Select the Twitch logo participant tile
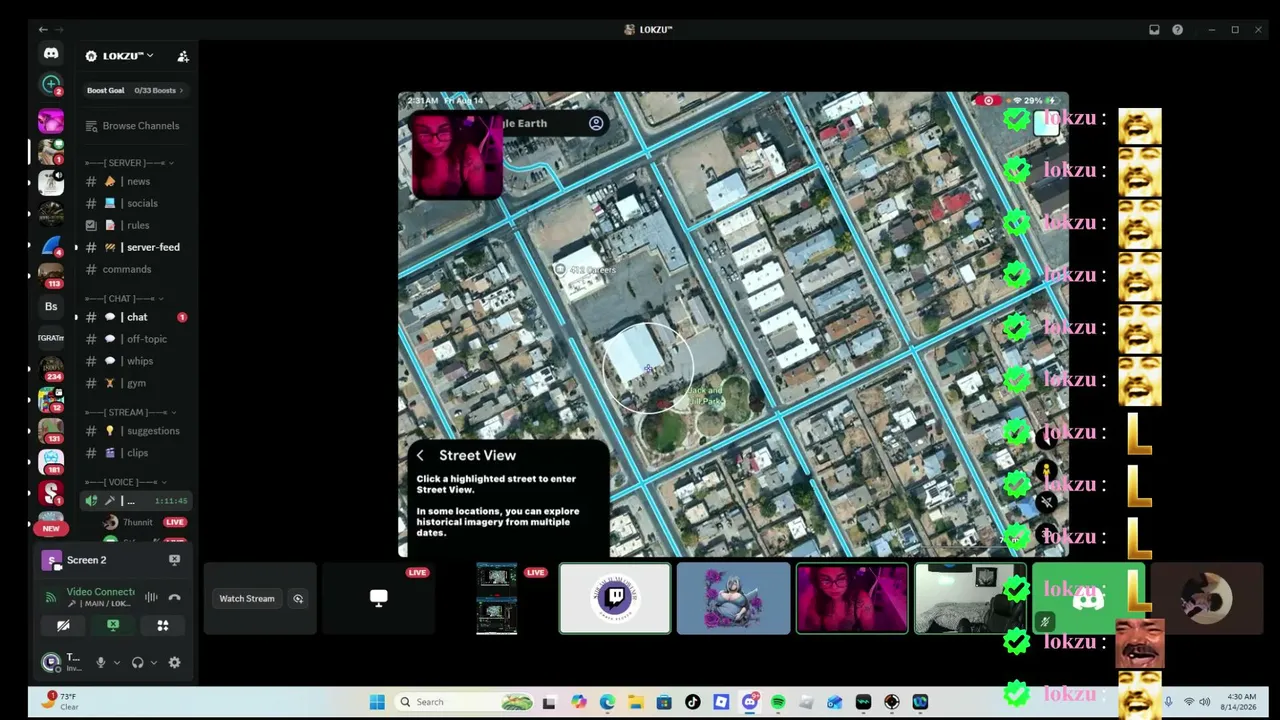1280x720 pixels. coord(615,599)
